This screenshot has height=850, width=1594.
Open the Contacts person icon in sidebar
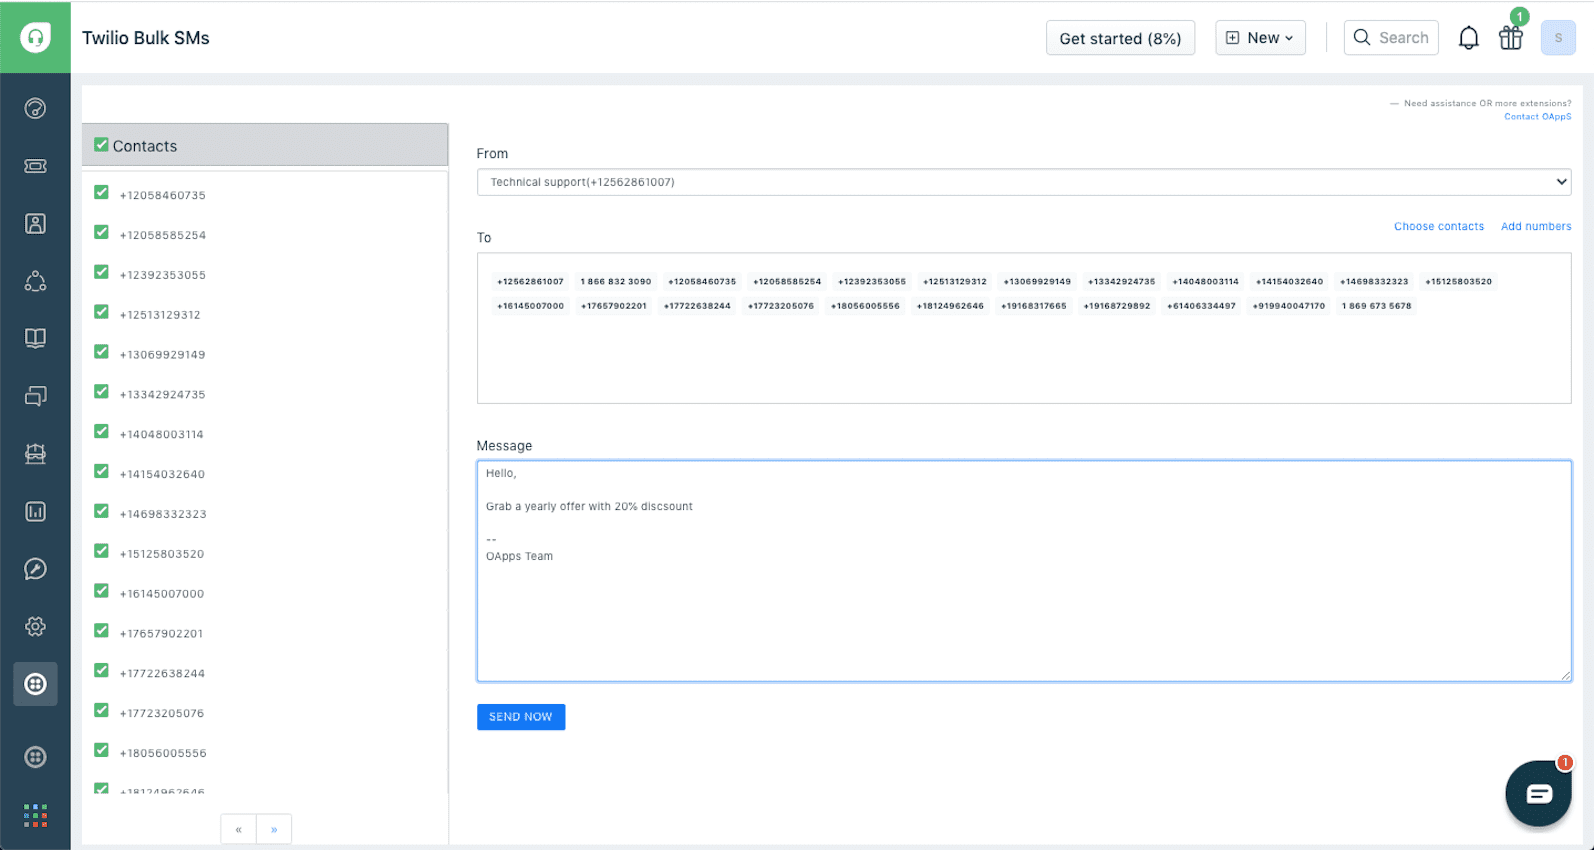[x=35, y=223]
